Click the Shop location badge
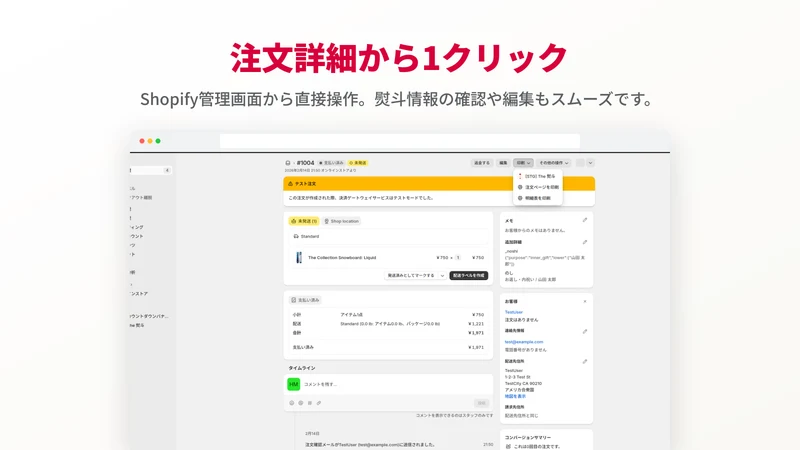Screen dimensions: 800x450 [x=342, y=221]
